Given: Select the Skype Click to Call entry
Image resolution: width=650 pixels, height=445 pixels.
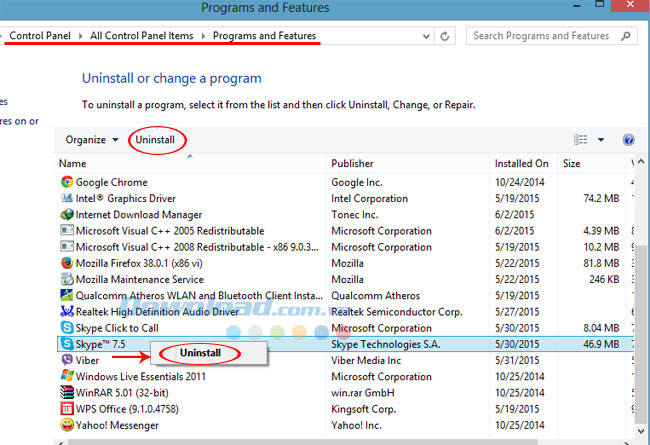Looking at the screenshot, I should pos(116,328).
